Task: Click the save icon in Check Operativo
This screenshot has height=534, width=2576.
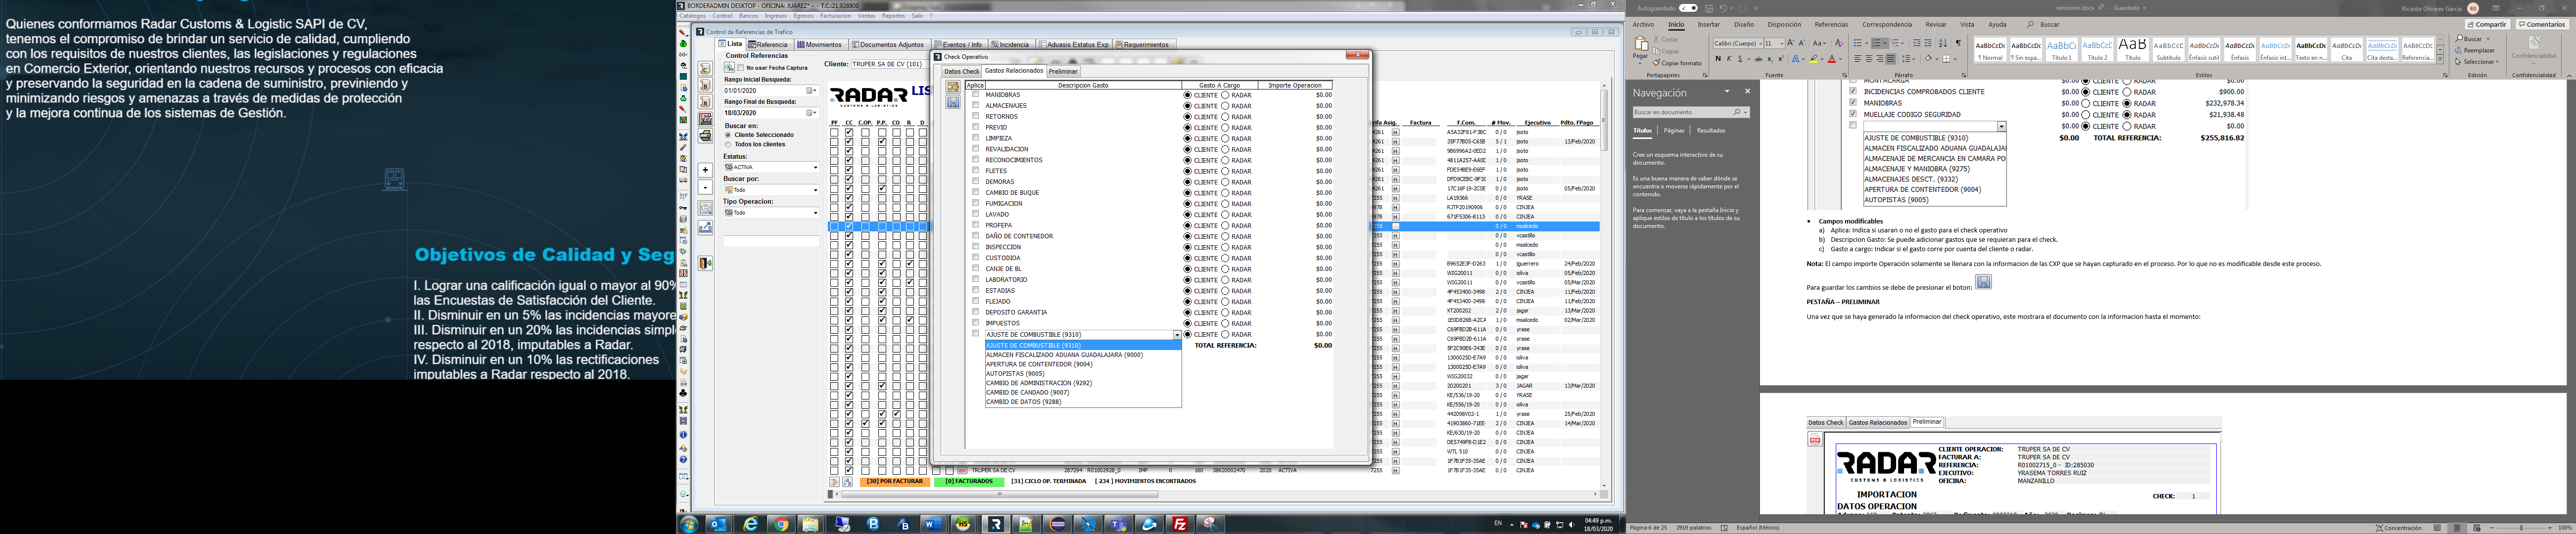Action: 953,102
